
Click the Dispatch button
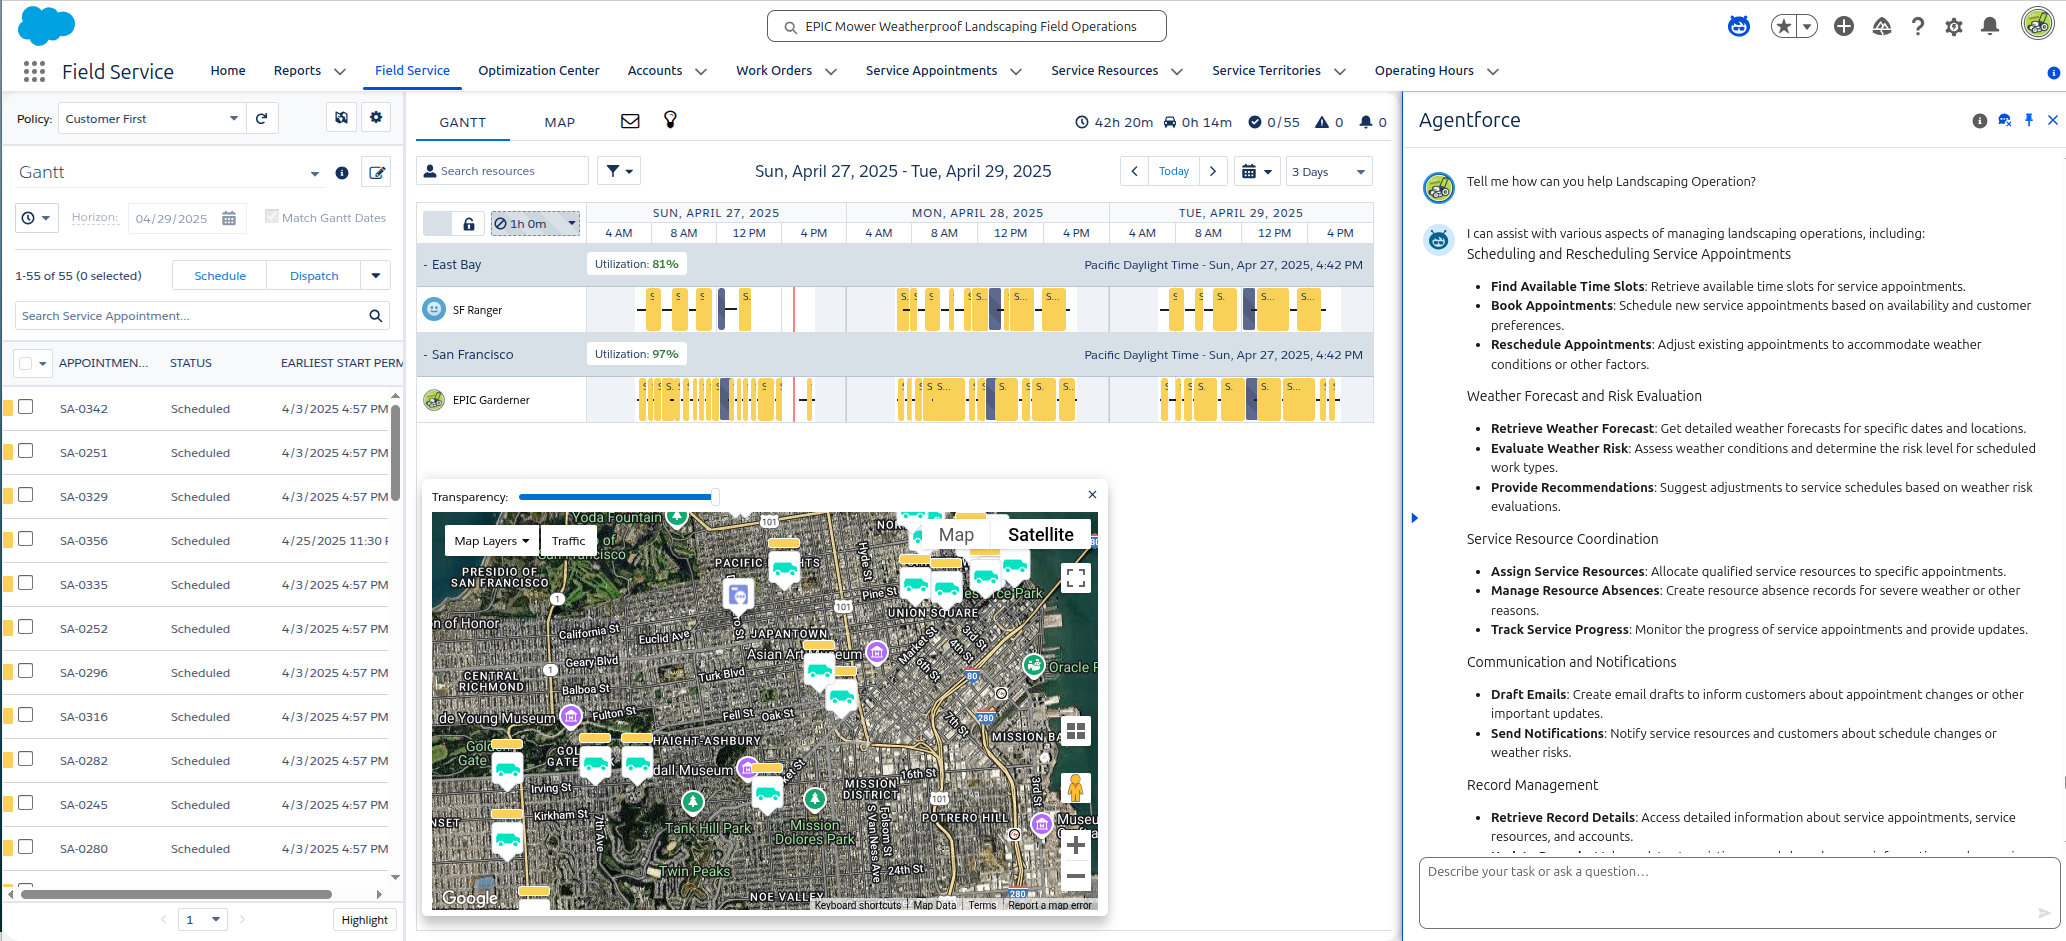(314, 276)
